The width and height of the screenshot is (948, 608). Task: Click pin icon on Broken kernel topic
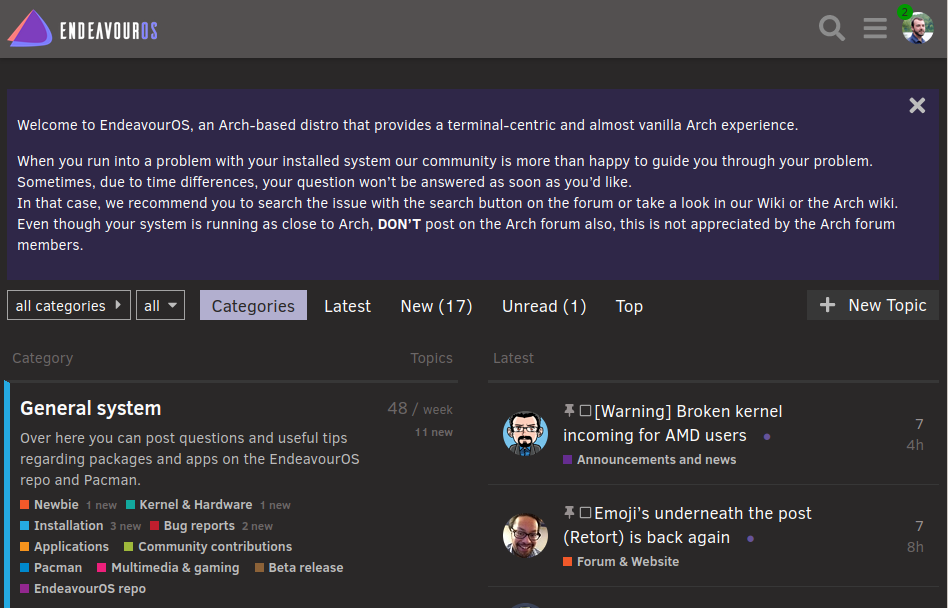coord(569,411)
